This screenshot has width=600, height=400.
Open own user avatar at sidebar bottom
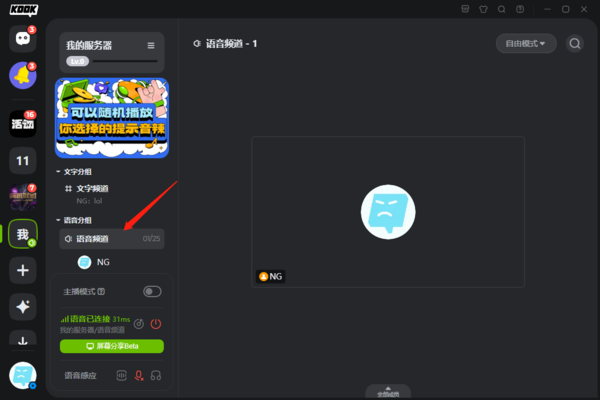23,376
